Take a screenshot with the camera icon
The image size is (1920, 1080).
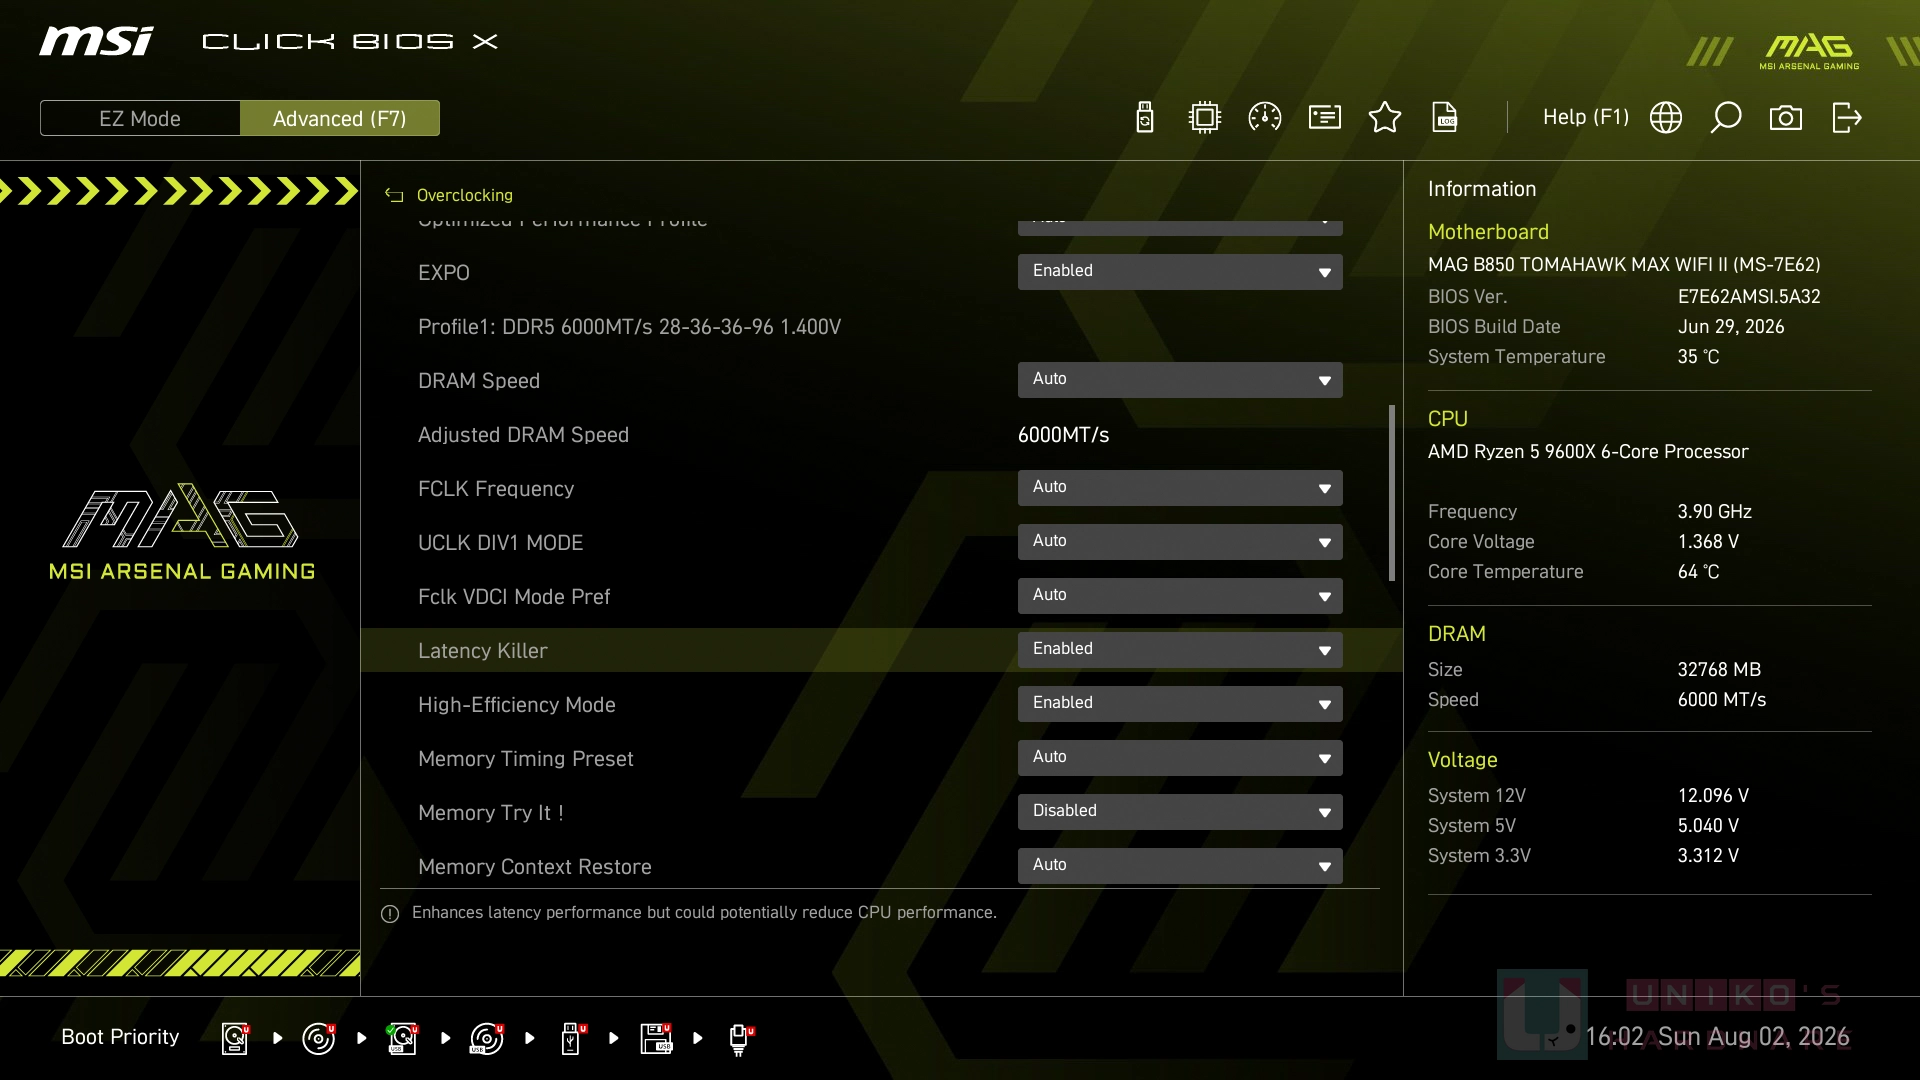[x=1786, y=118]
